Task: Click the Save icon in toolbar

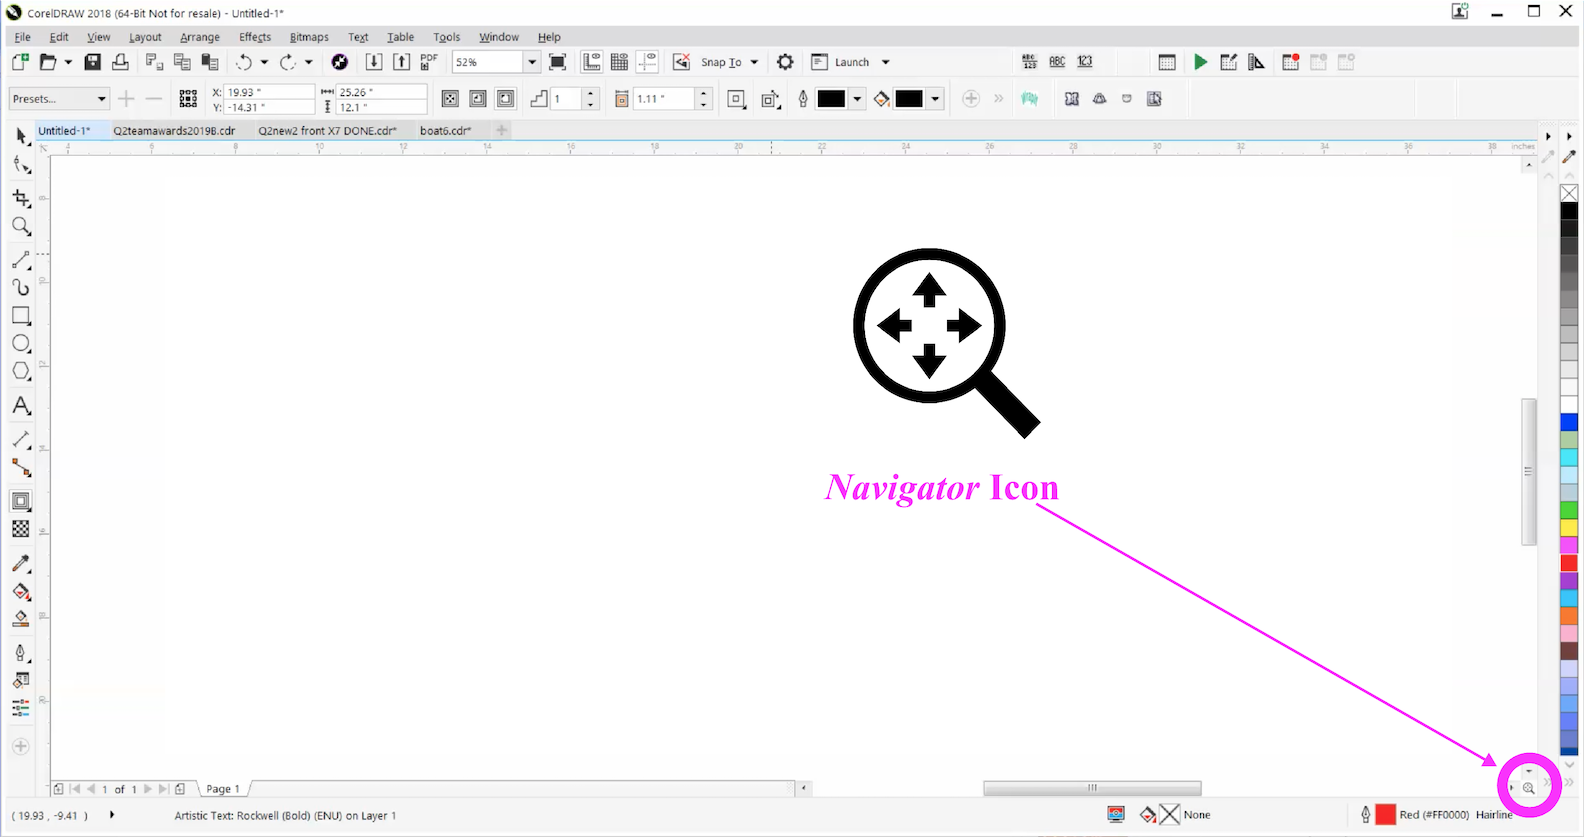Action: [x=92, y=62]
